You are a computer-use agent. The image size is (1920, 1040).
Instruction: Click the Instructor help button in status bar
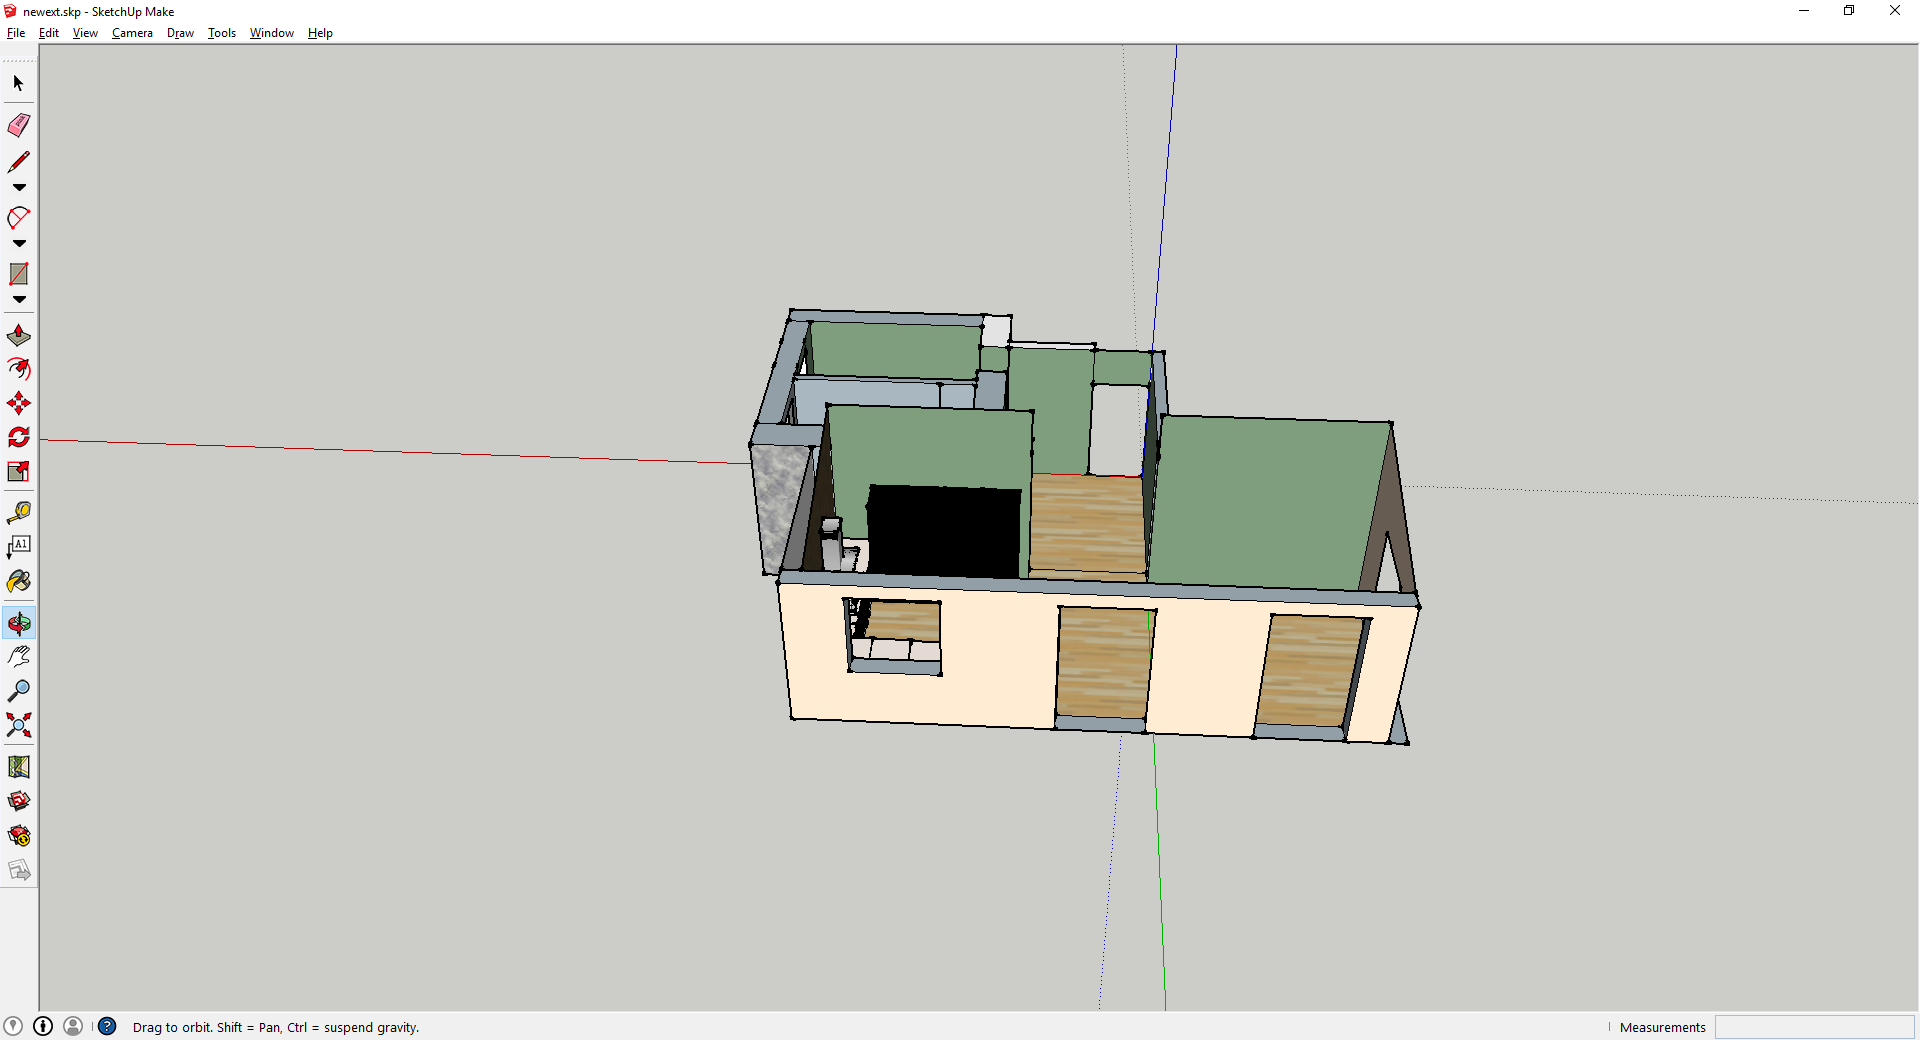107,1027
